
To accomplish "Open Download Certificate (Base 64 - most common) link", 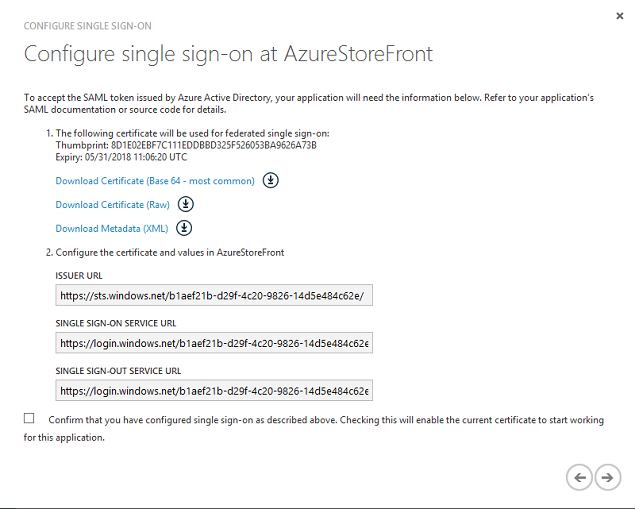I will pos(155,181).
